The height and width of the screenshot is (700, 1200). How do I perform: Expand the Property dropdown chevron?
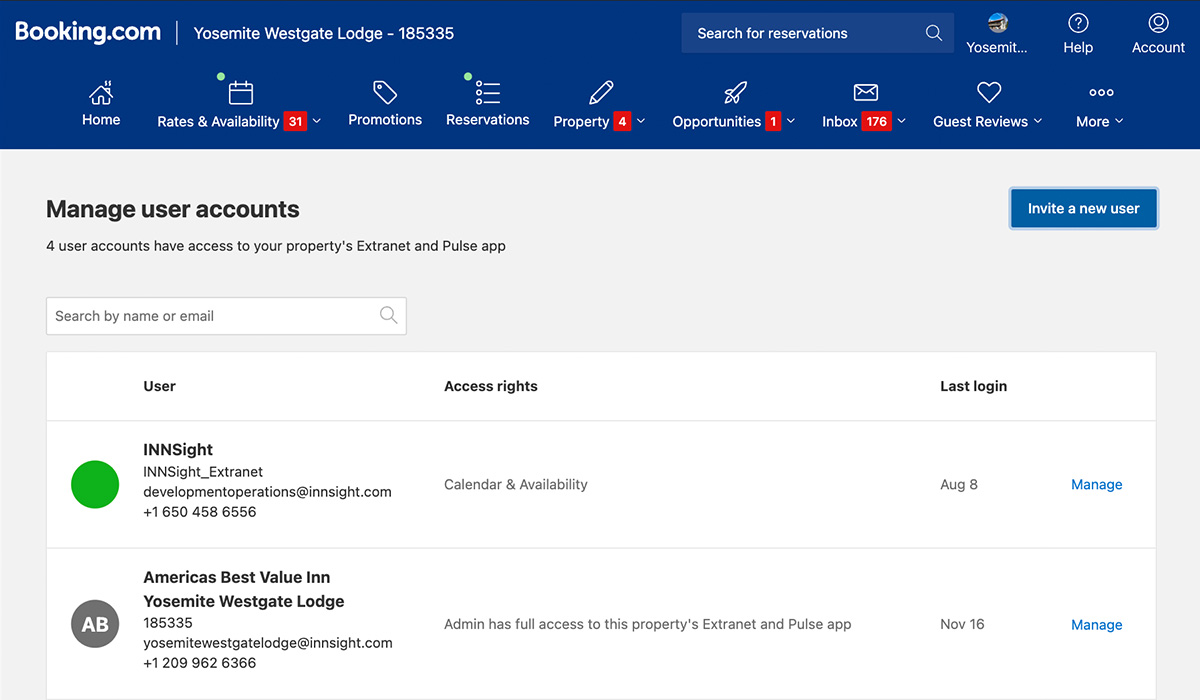641,121
